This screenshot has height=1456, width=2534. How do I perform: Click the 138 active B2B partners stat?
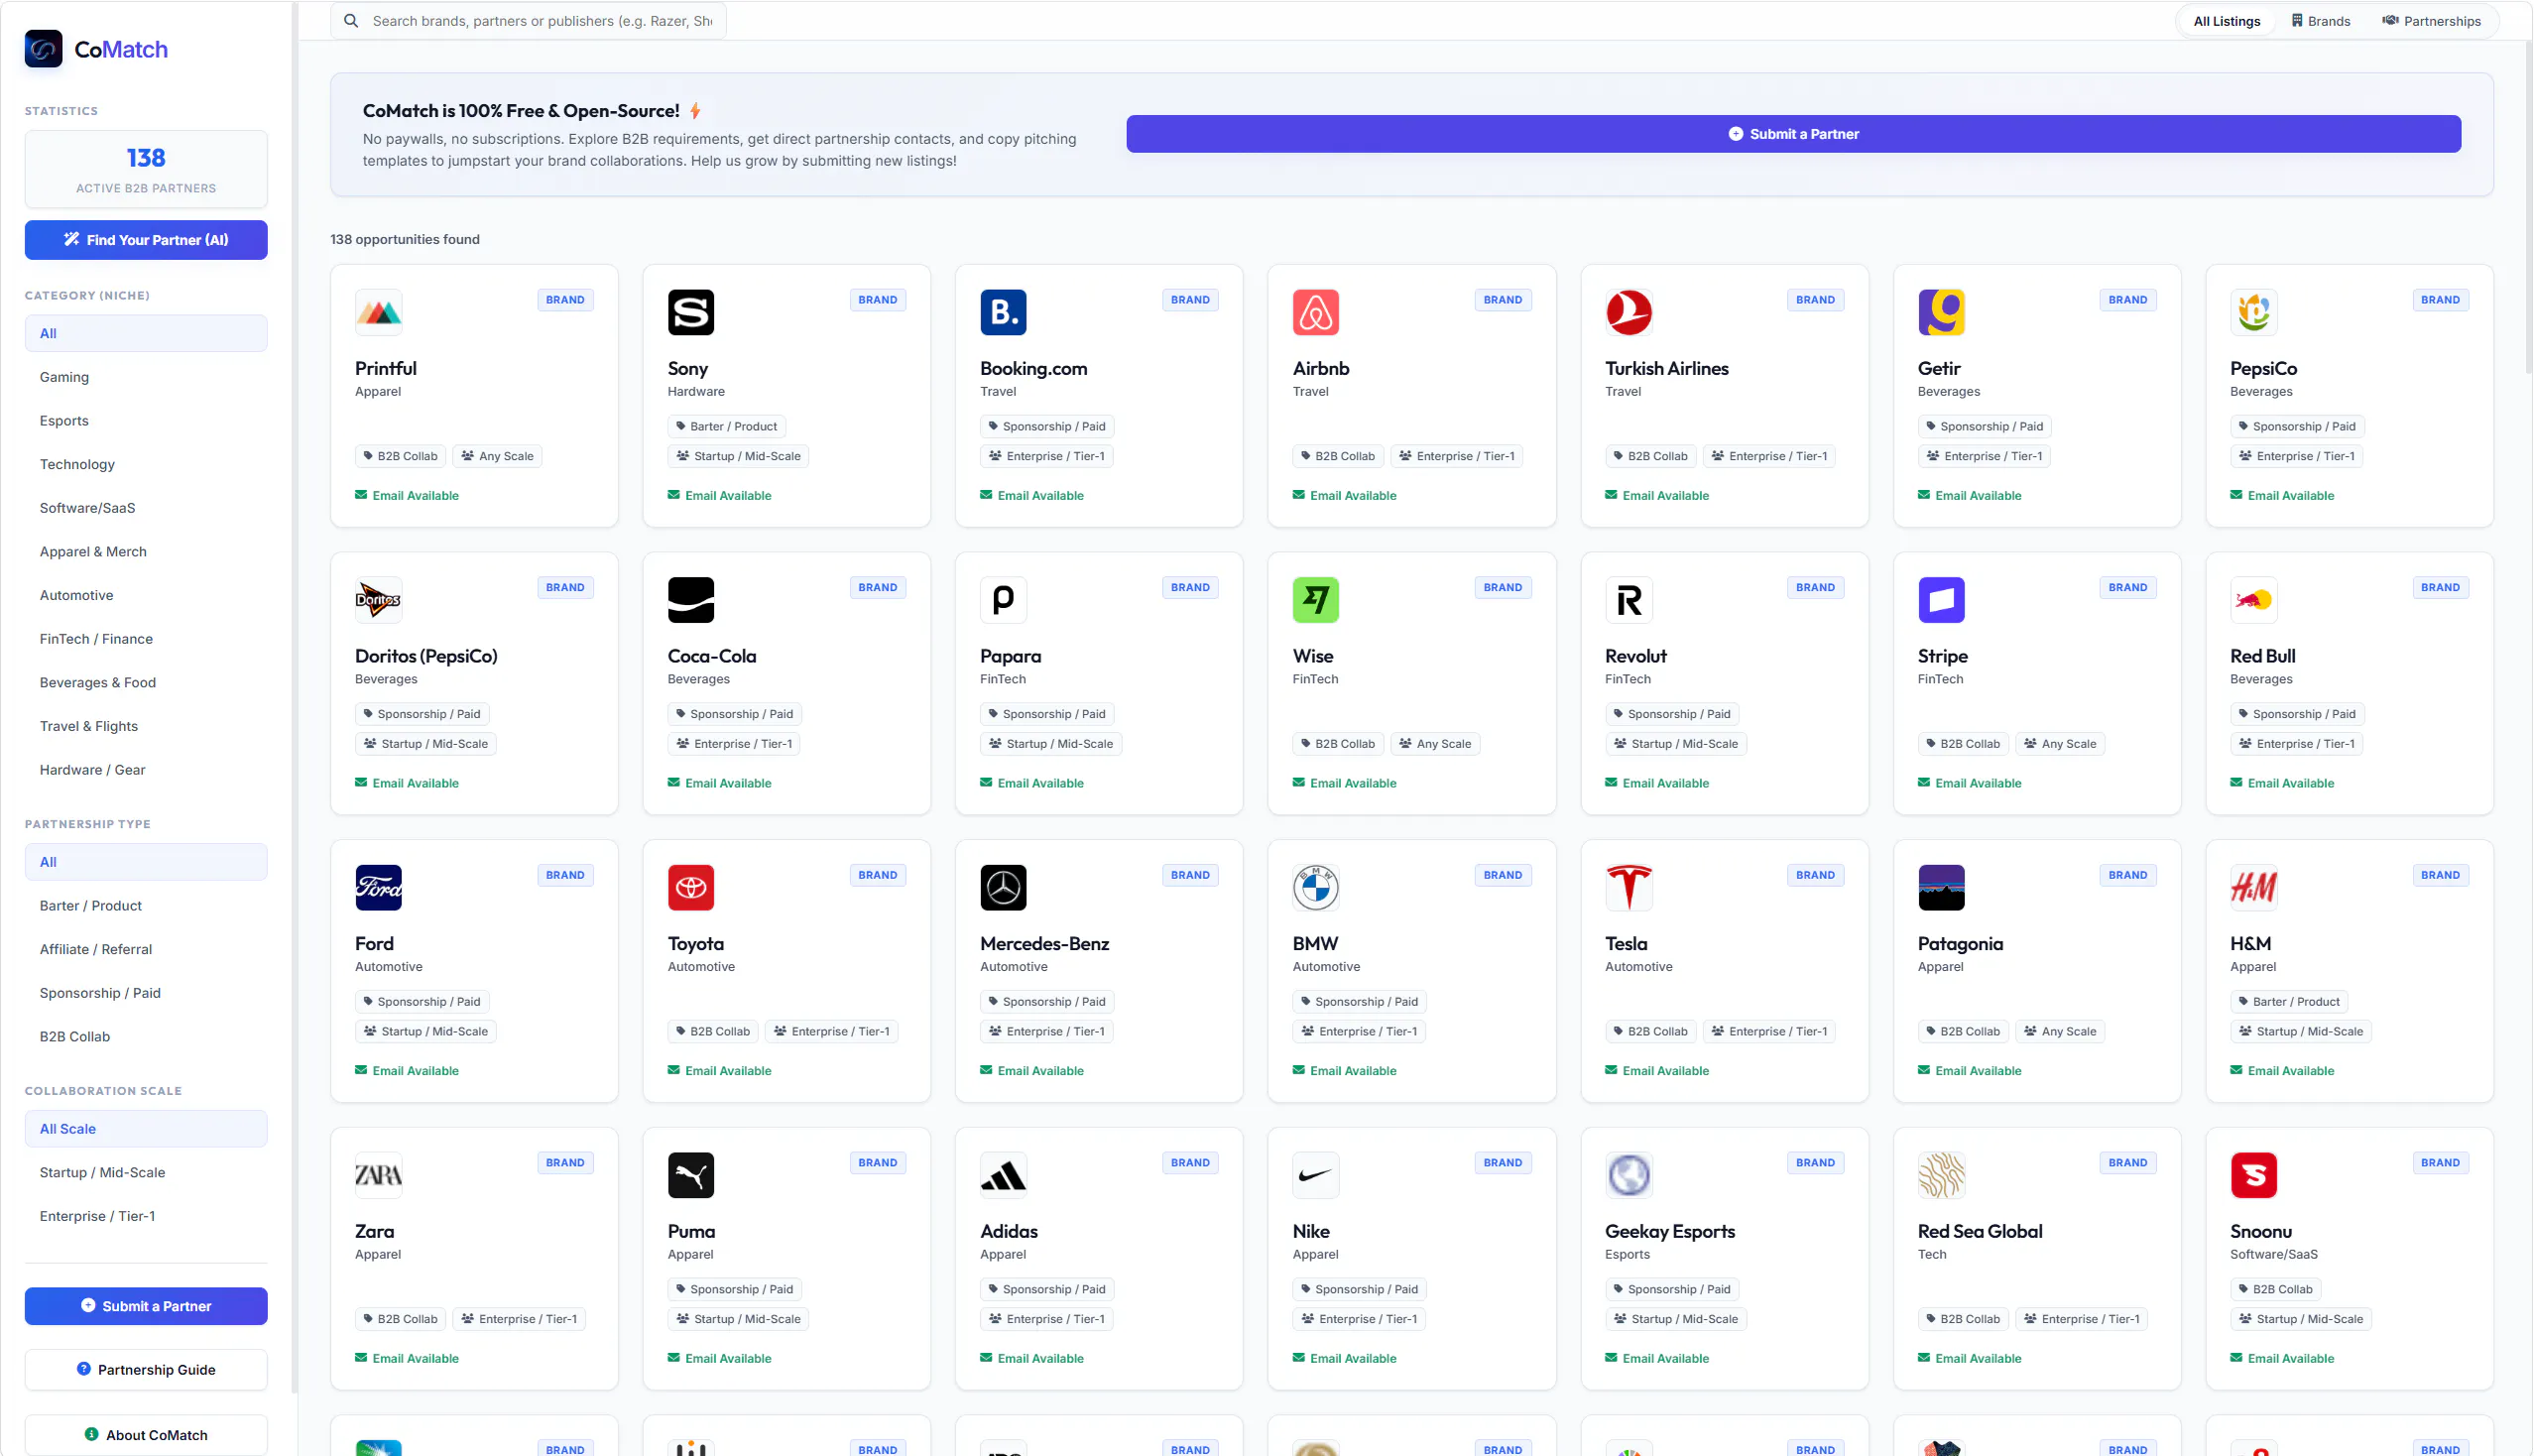point(146,169)
